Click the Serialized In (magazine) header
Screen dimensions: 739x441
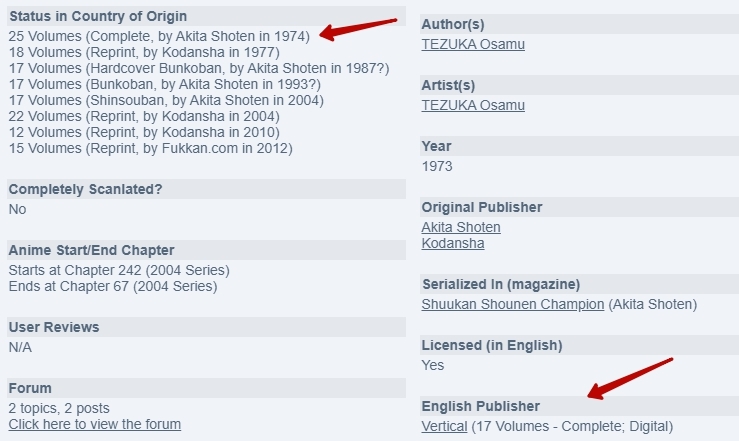[x=500, y=284]
